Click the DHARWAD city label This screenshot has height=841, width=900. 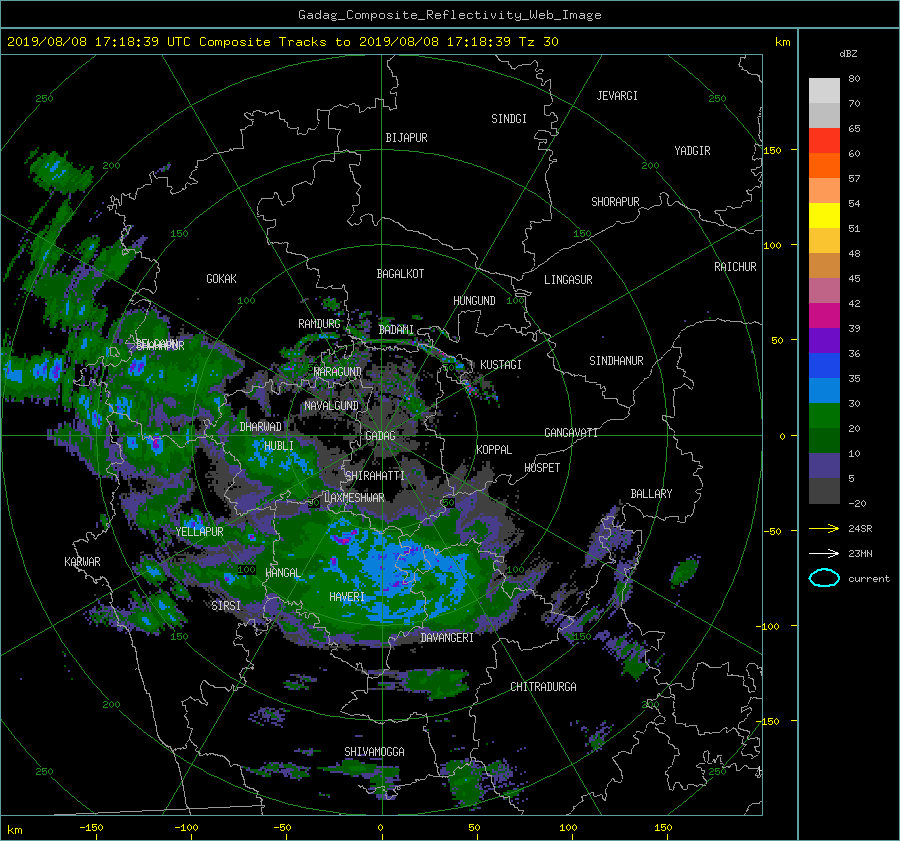(261, 427)
